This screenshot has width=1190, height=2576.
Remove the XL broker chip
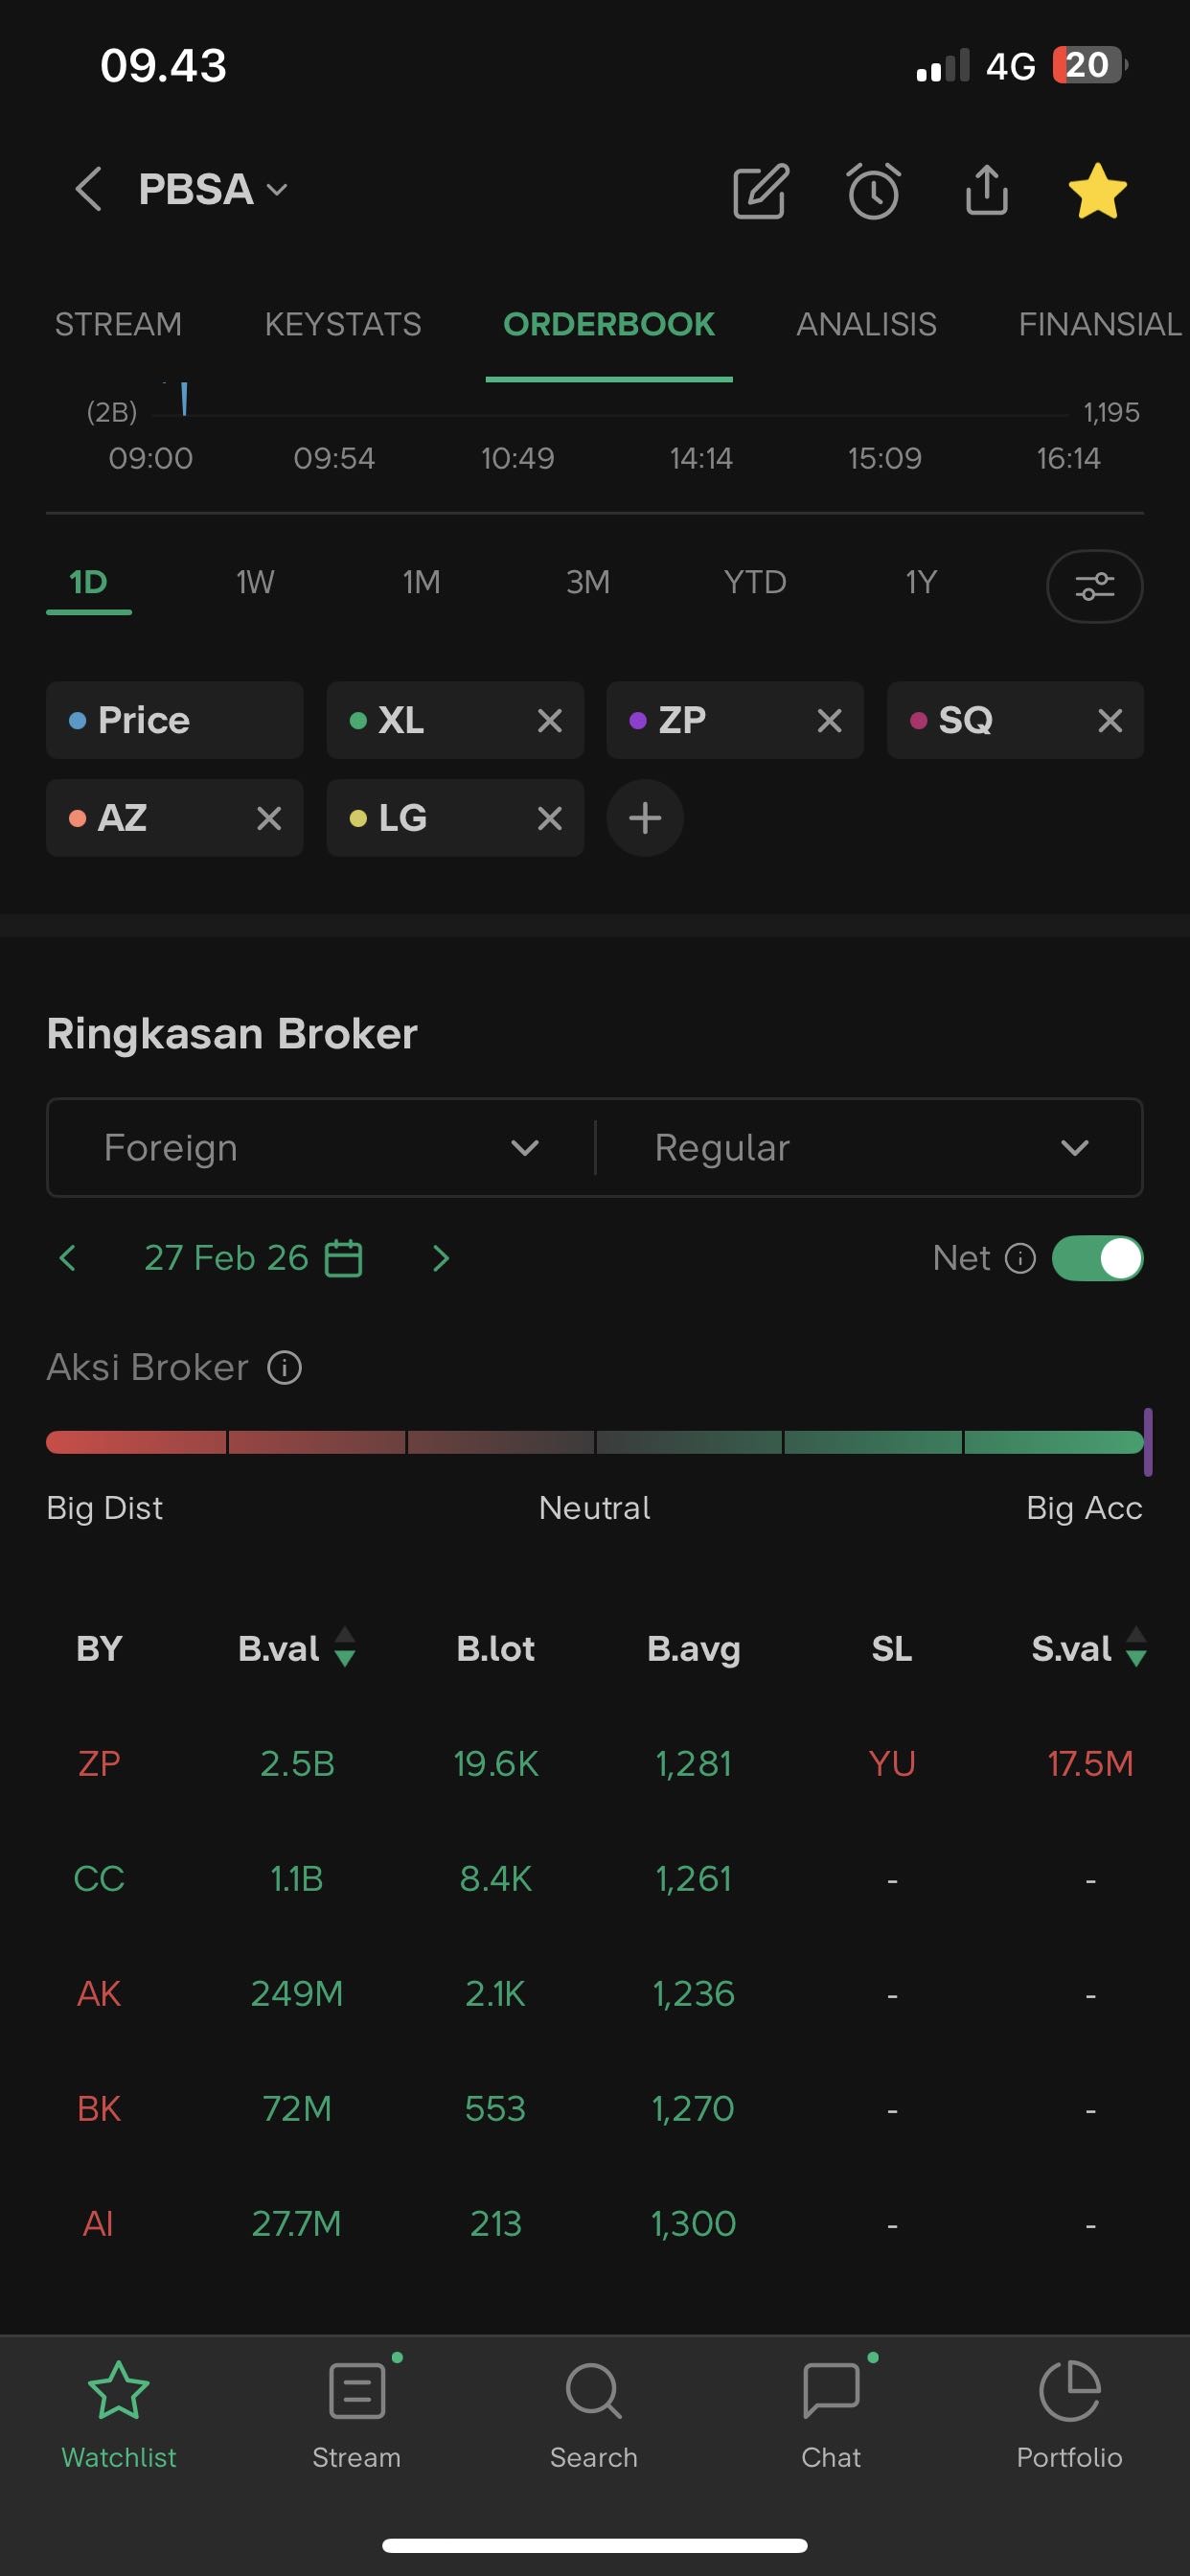pyautogui.click(x=549, y=720)
